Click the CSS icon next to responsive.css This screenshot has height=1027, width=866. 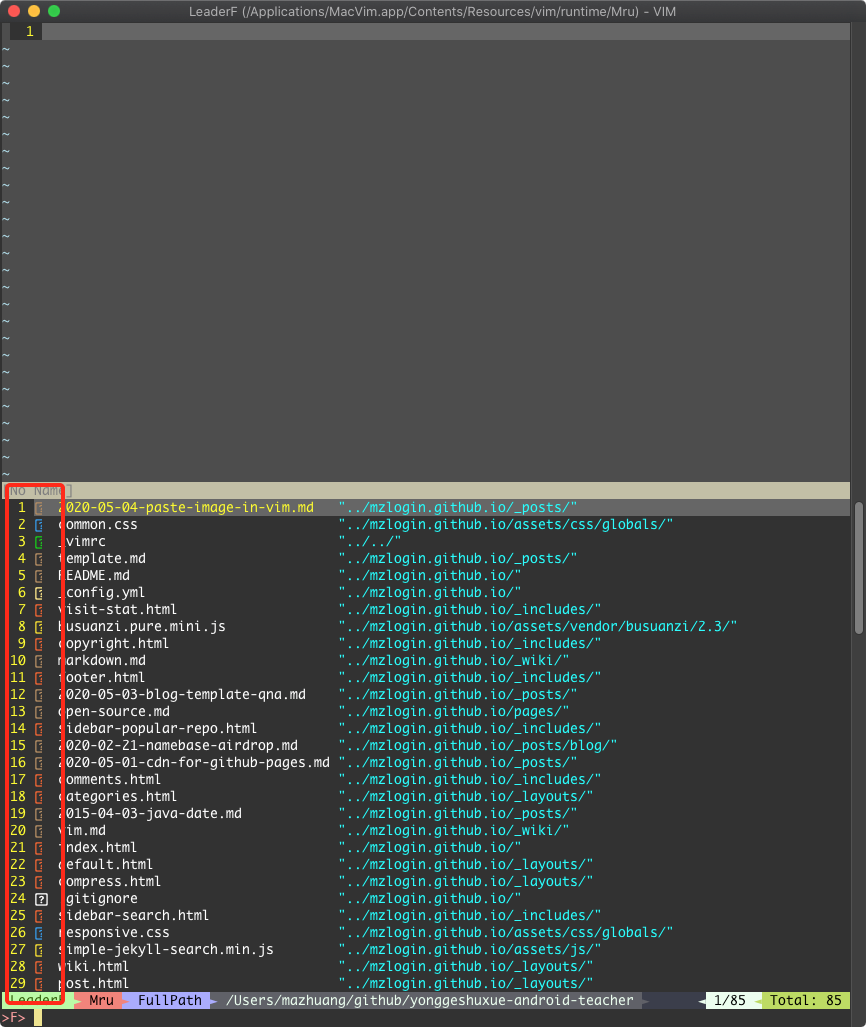(40, 932)
